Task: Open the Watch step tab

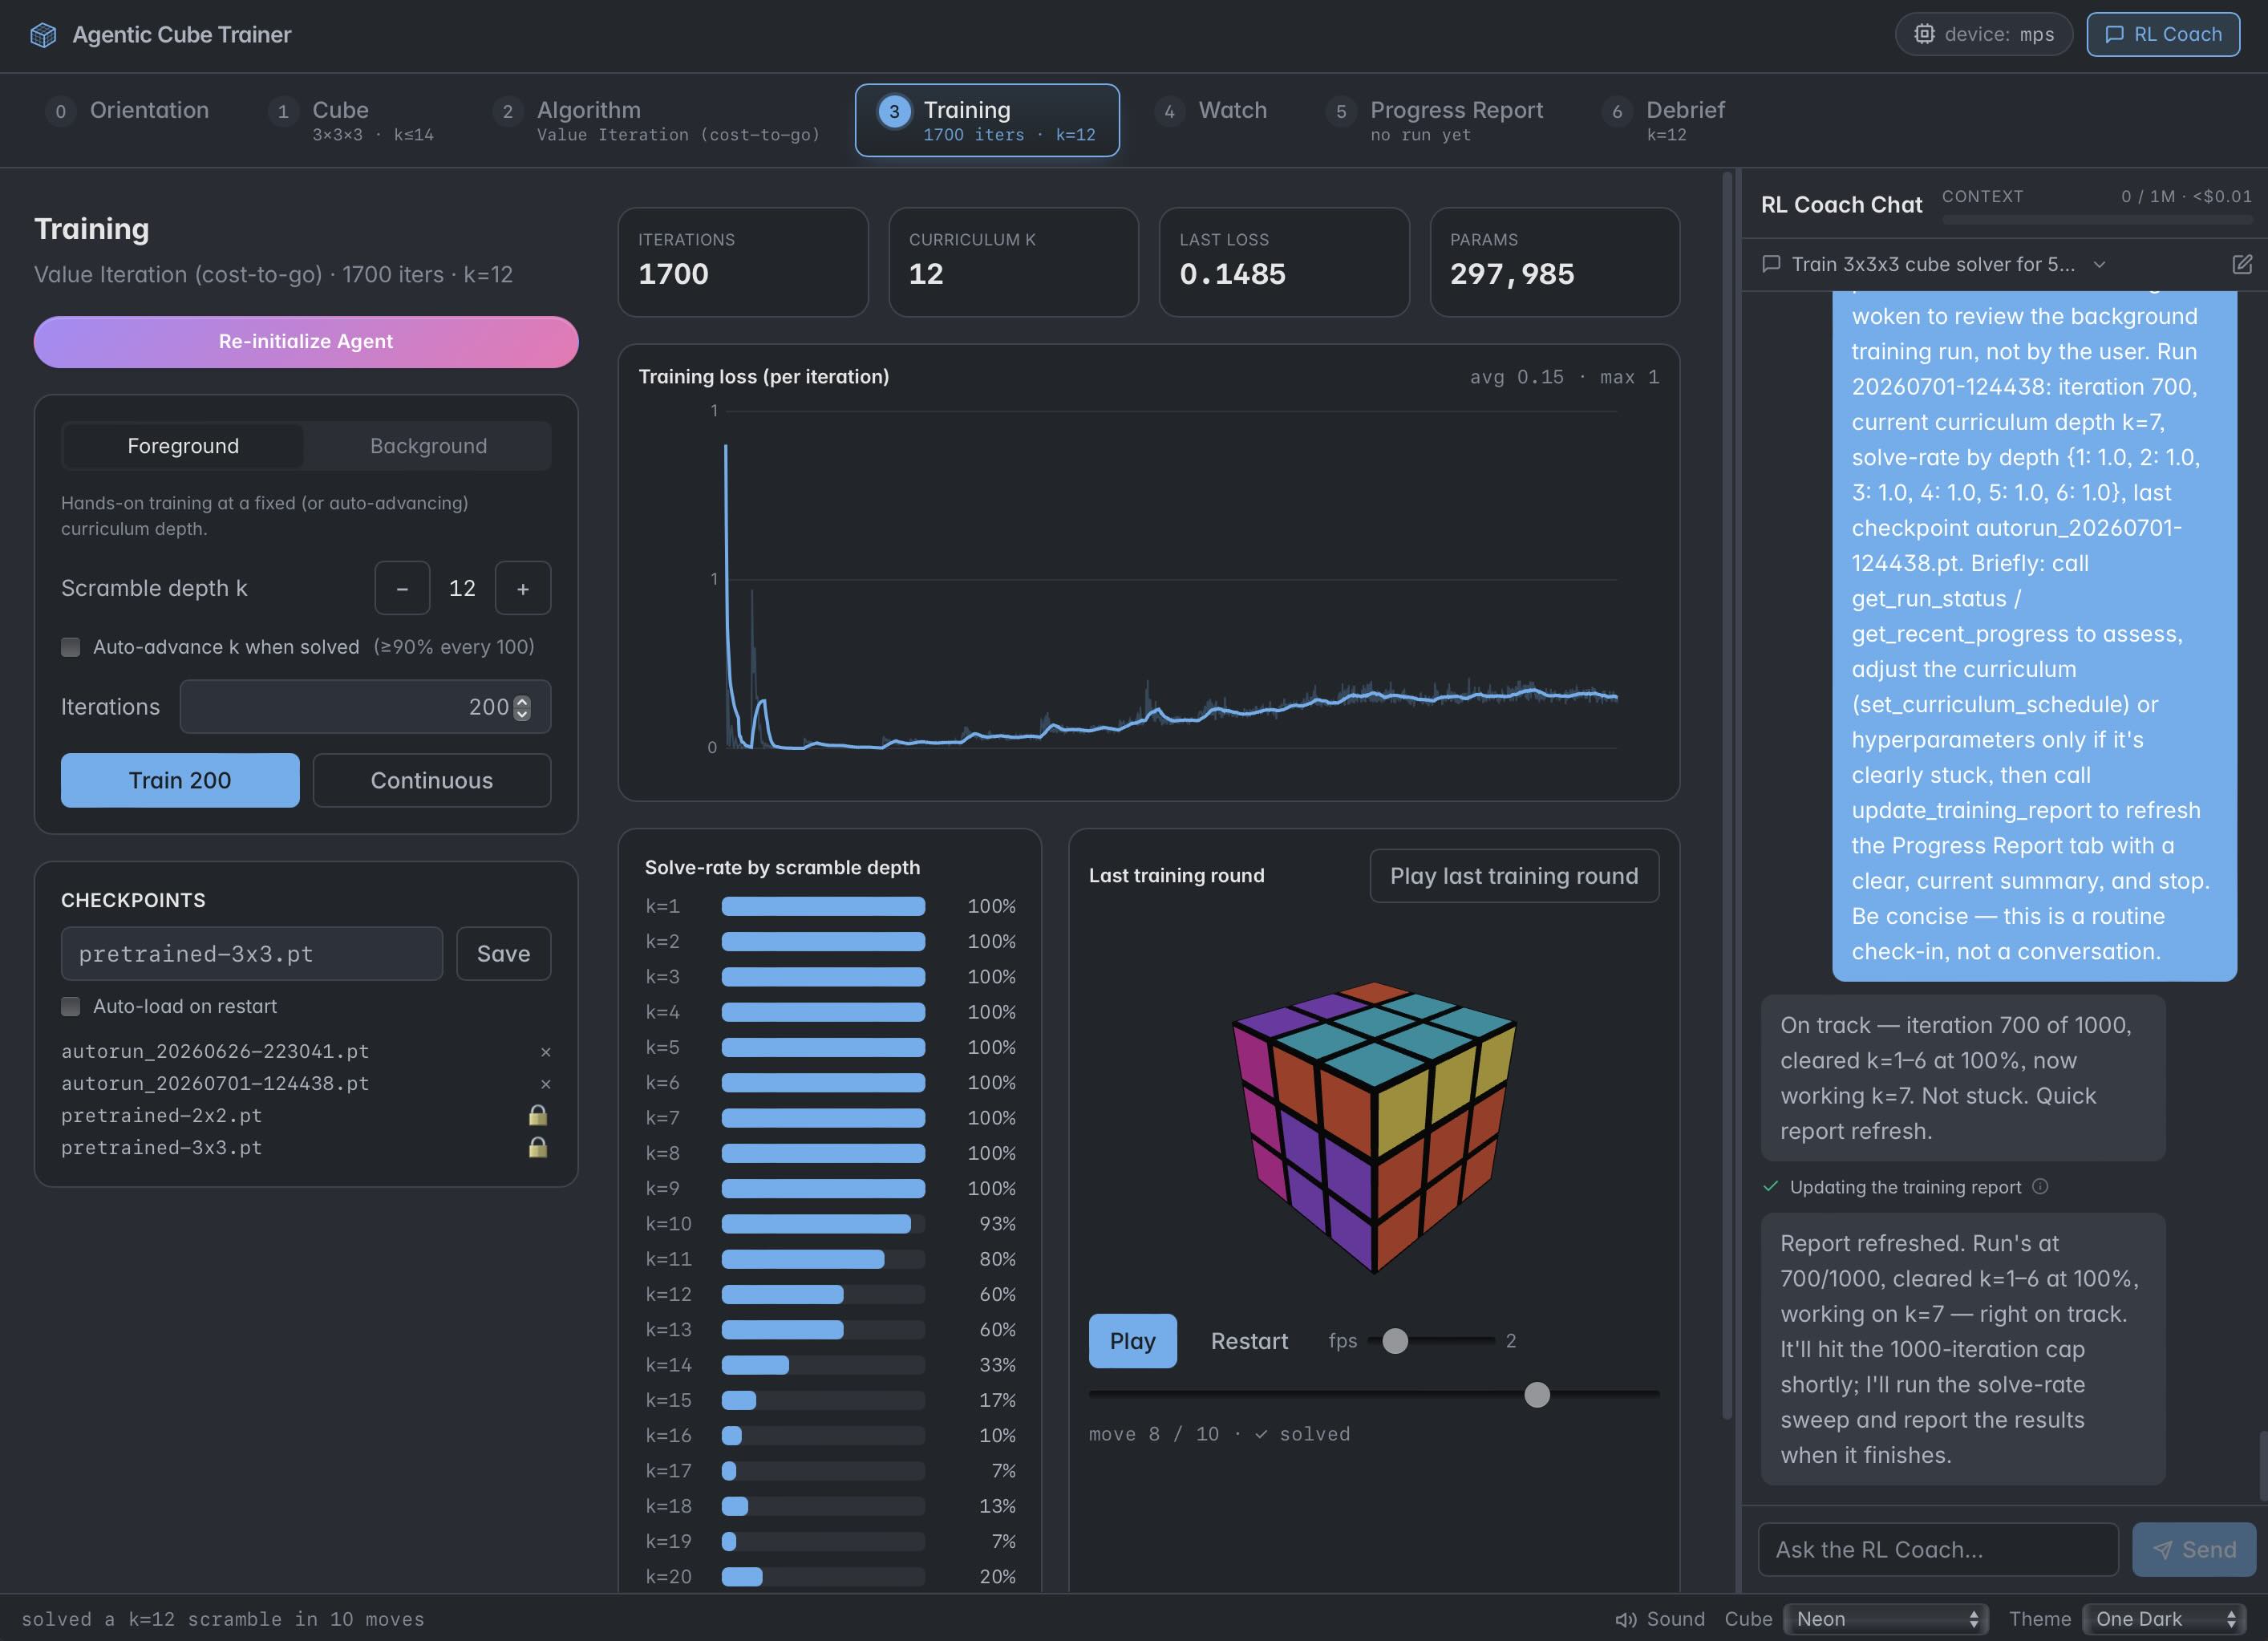Action: click(1211, 110)
